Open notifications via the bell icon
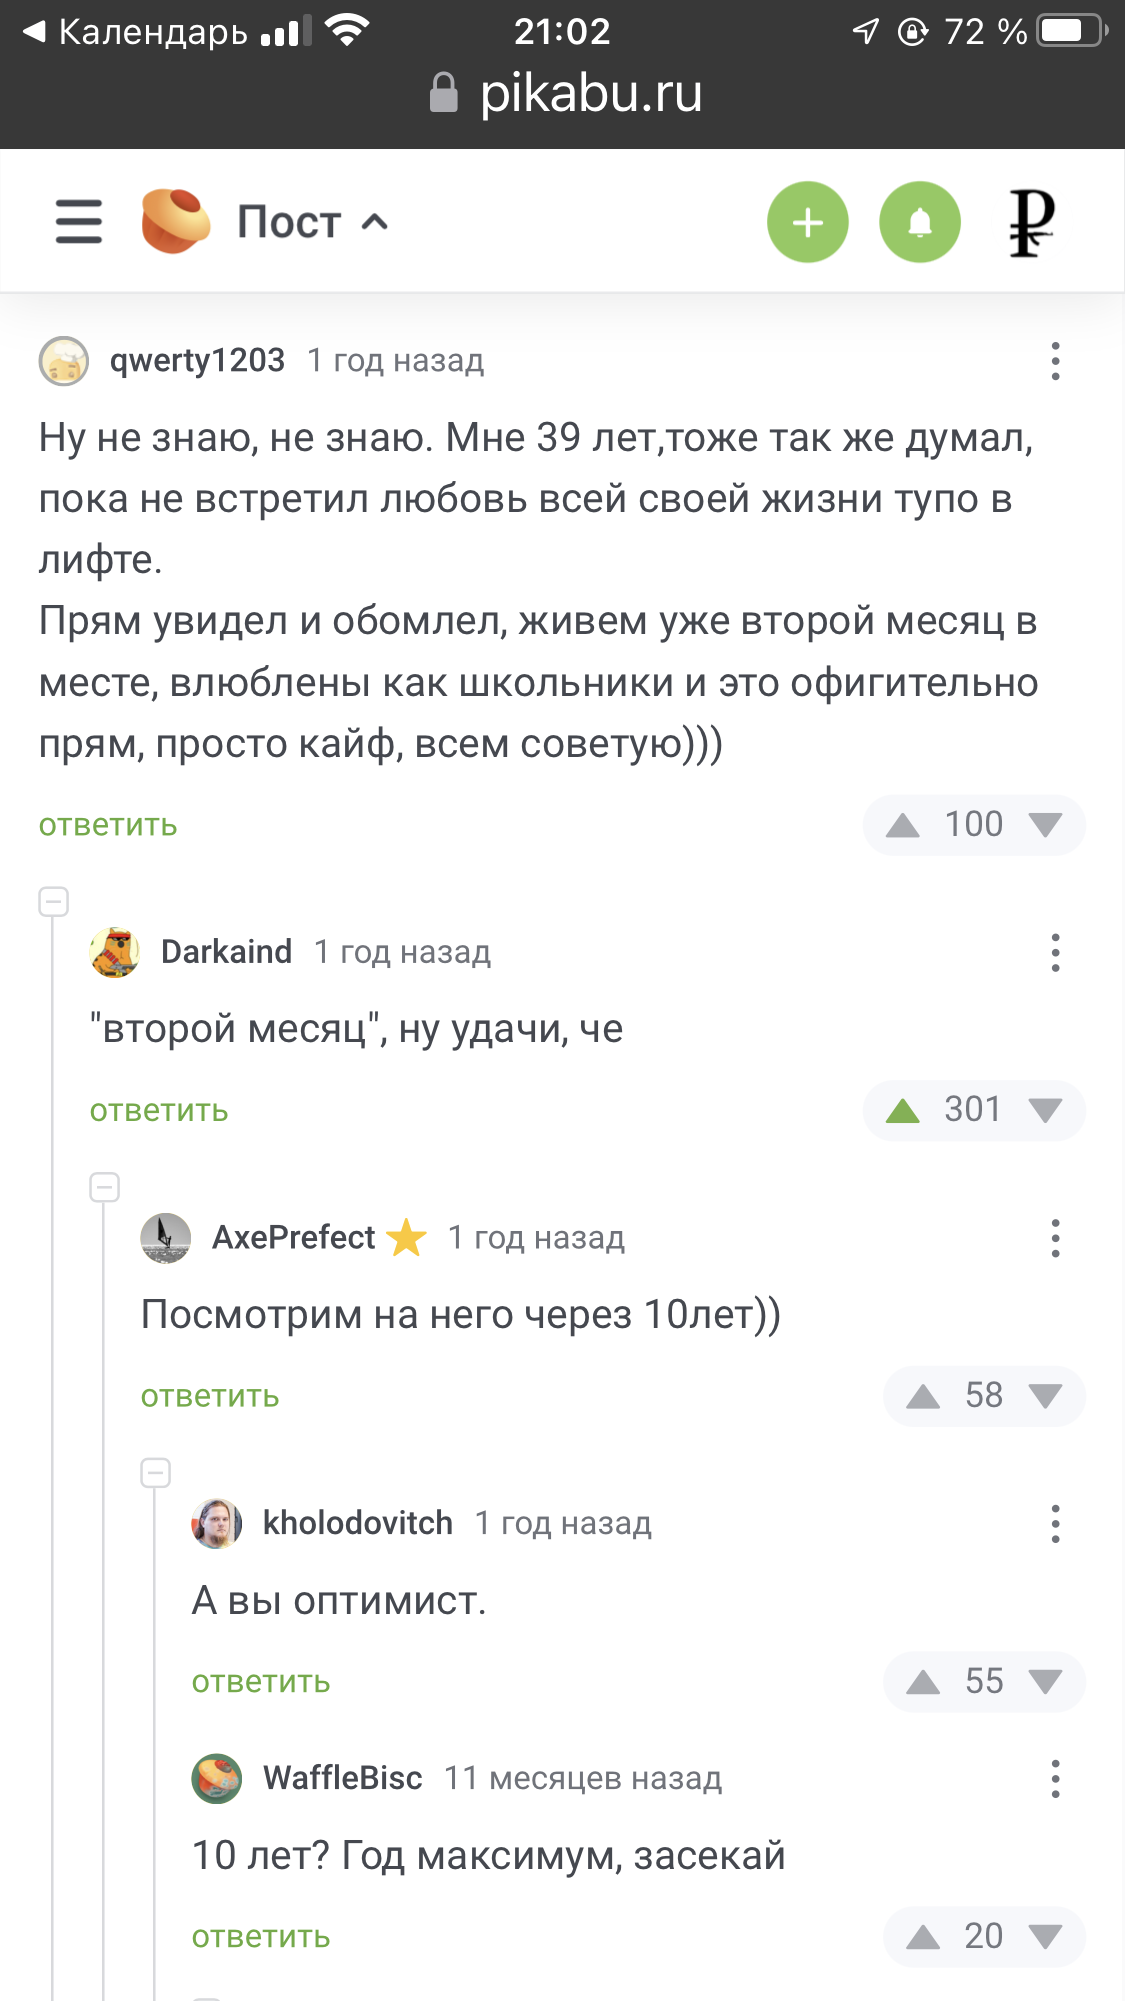Image resolution: width=1125 pixels, height=2001 pixels. tap(919, 222)
